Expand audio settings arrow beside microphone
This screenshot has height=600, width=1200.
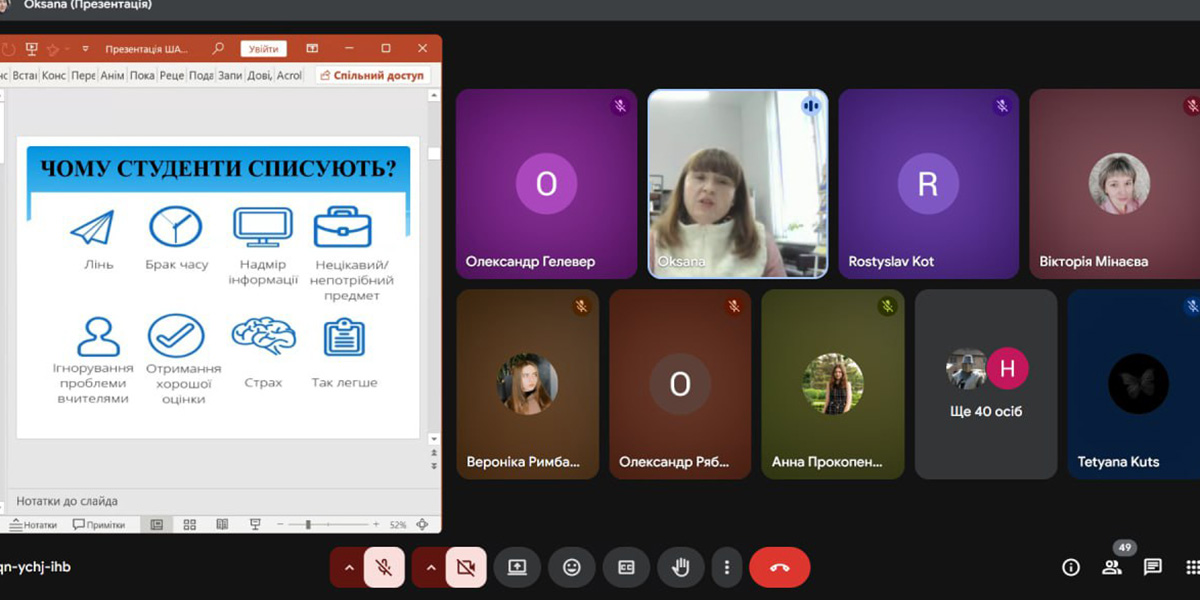pyautogui.click(x=348, y=567)
